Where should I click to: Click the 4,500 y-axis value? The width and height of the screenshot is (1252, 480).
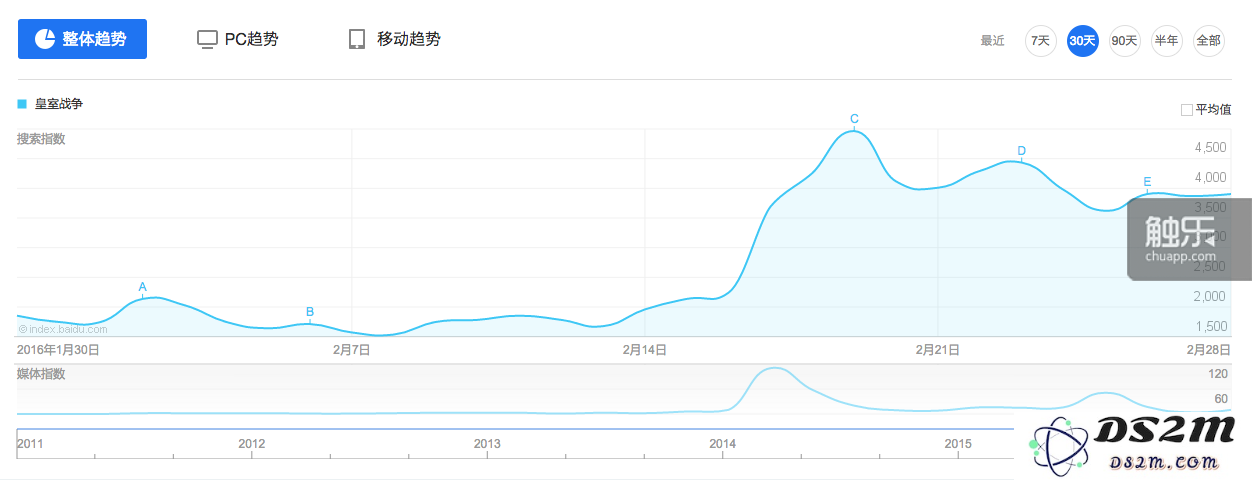pos(1210,148)
